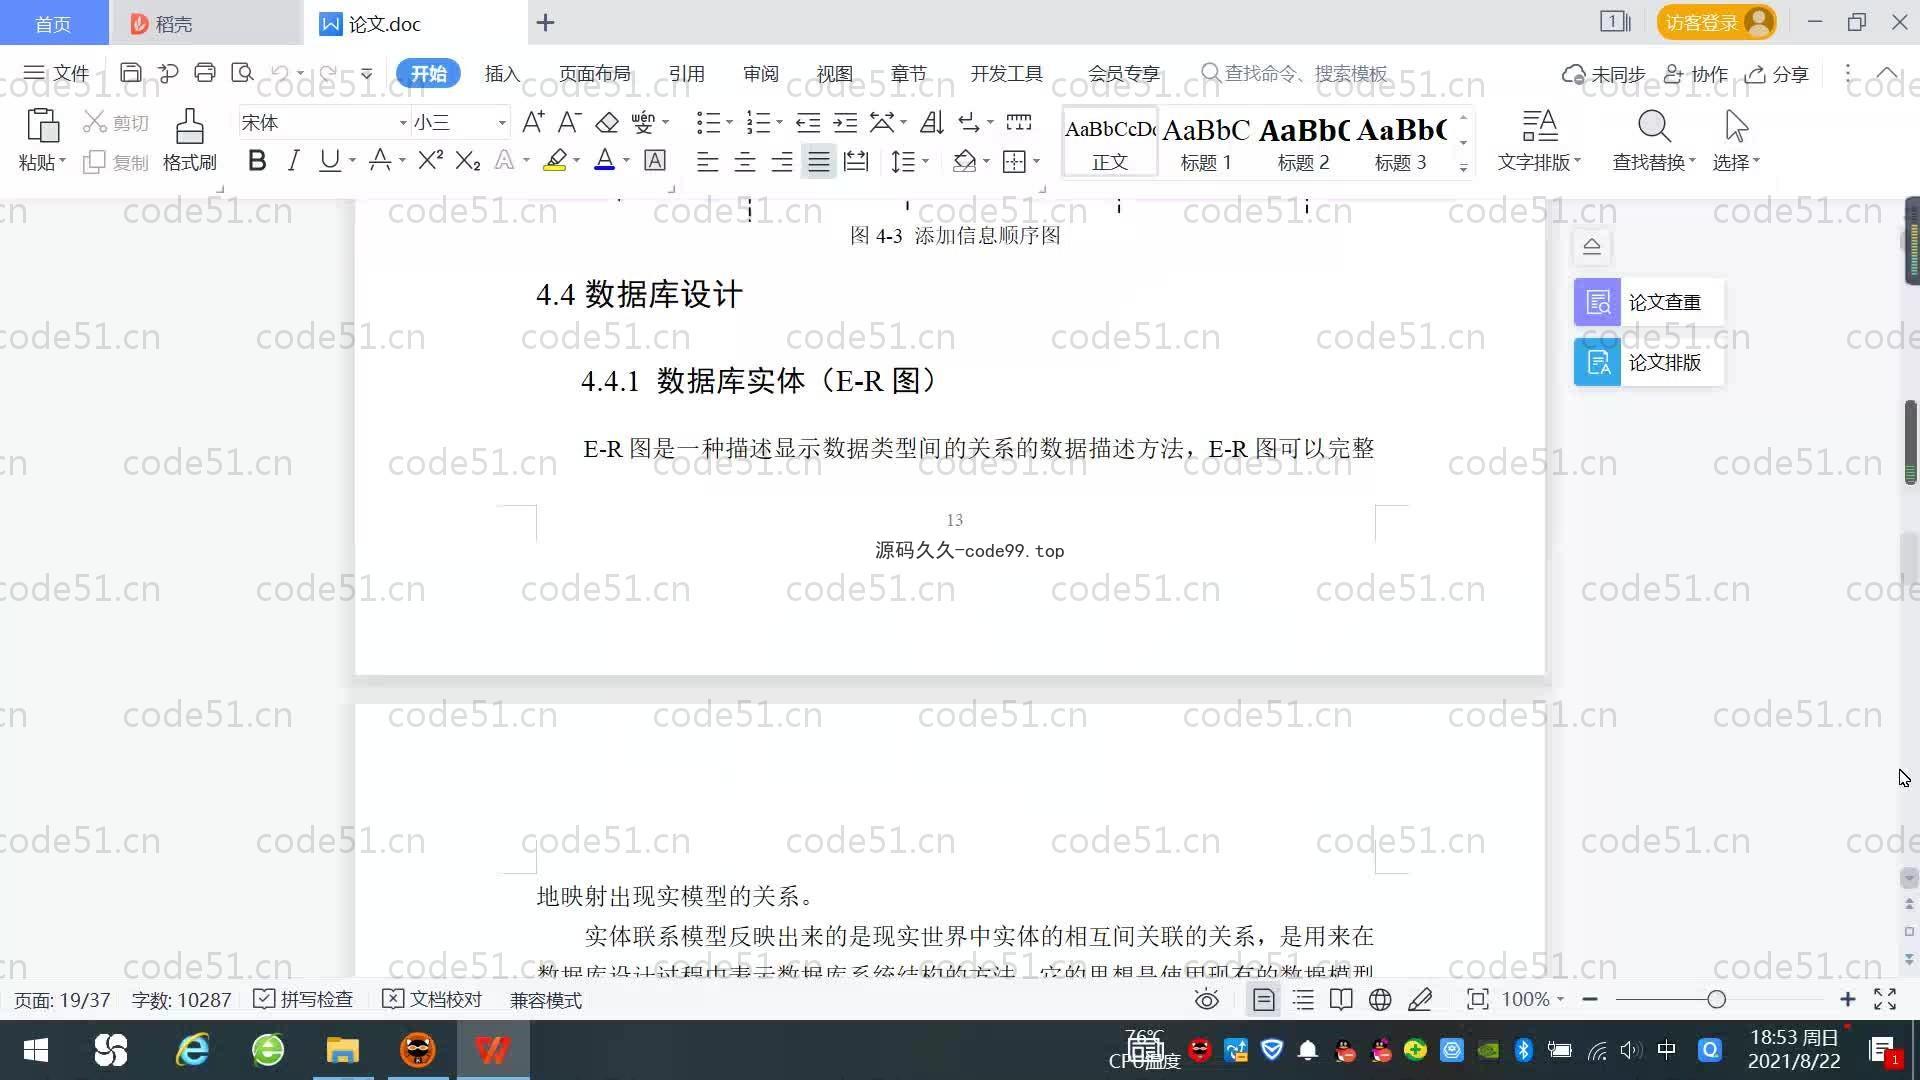The height and width of the screenshot is (1080, 1920).
Task: Toggle justify alignment
Action: pos(819,161)
